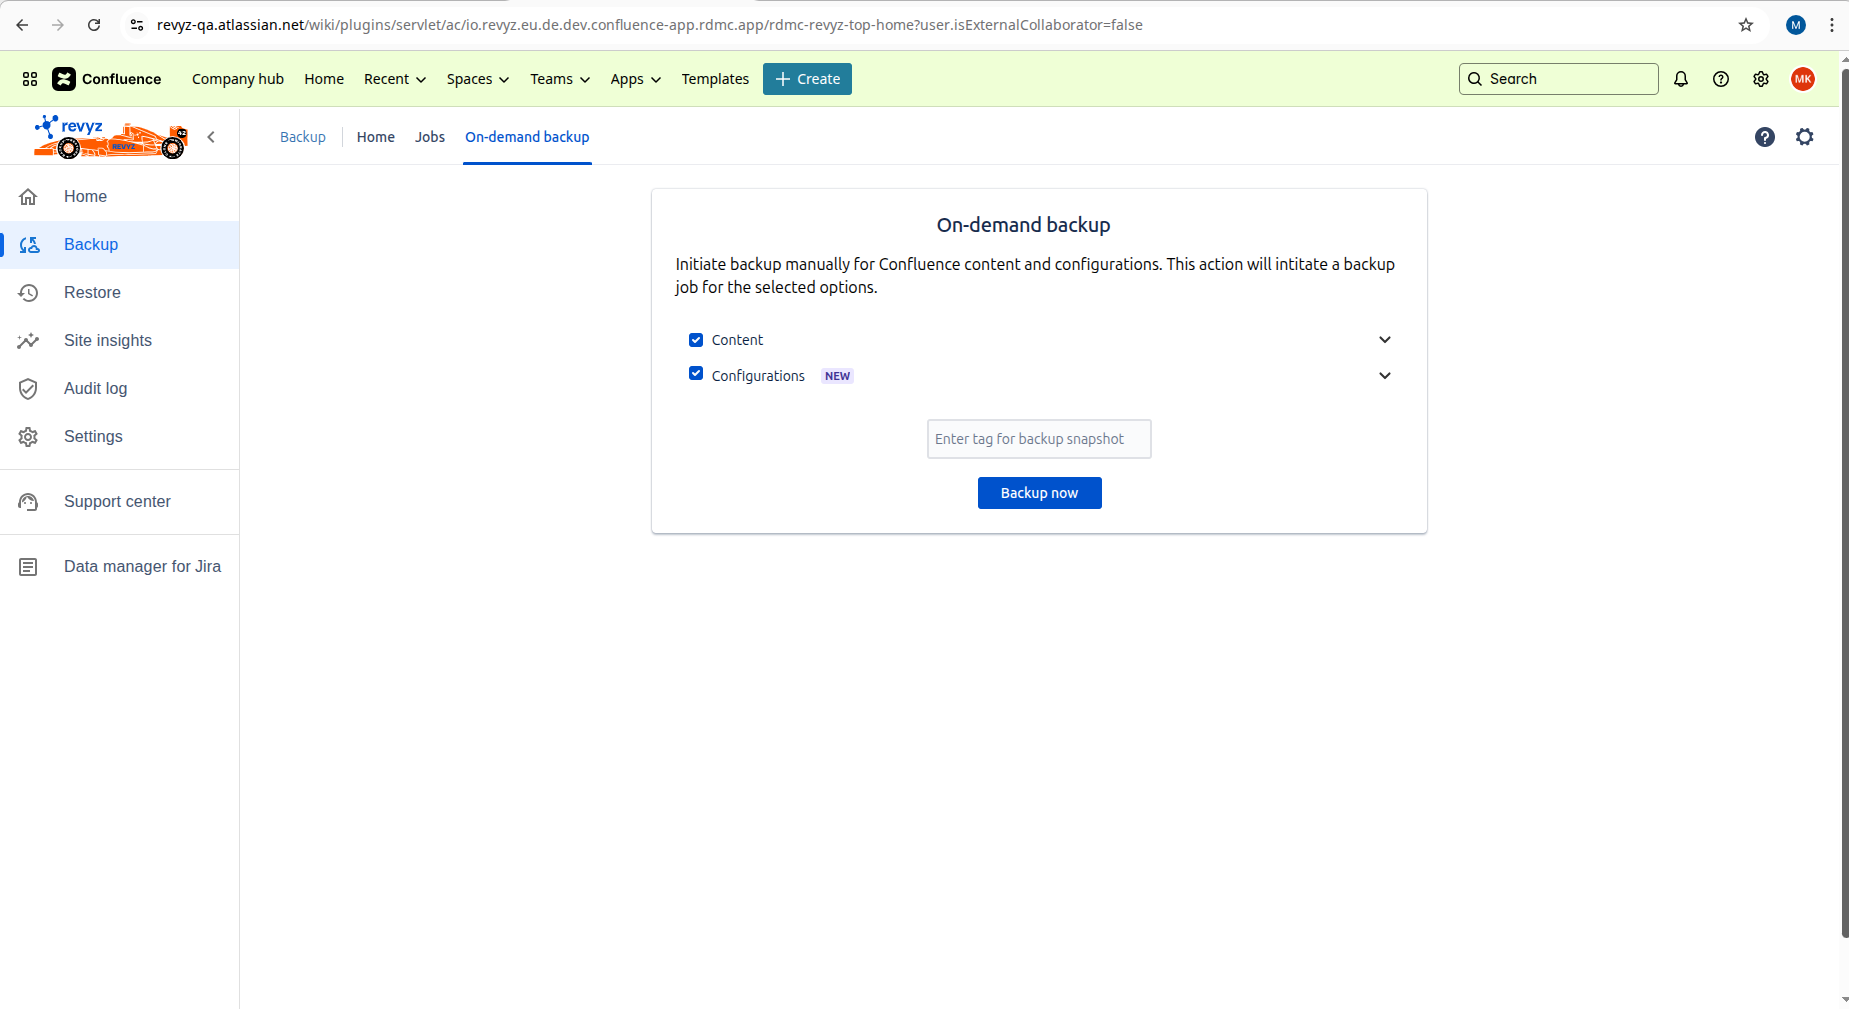This screenshot has height=1009, width=1849.
Task: Expand the Content section details
Action: [1385, 340]
